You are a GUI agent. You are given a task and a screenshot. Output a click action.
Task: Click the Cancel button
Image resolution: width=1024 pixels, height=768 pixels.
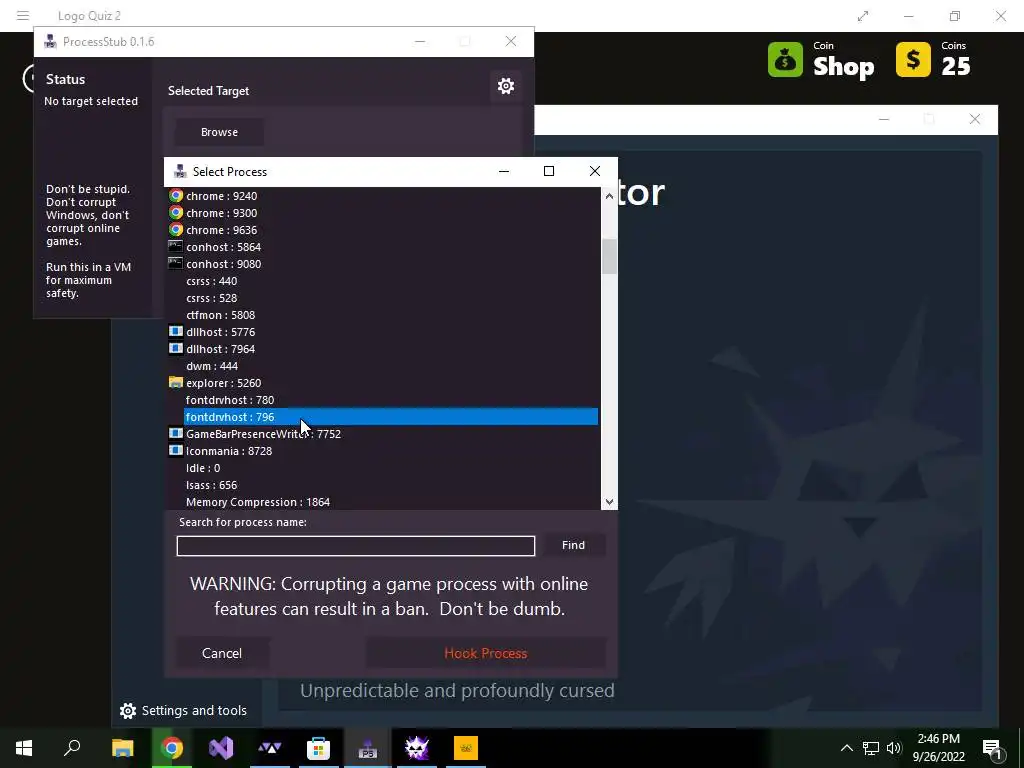click(x=222, y=653)
